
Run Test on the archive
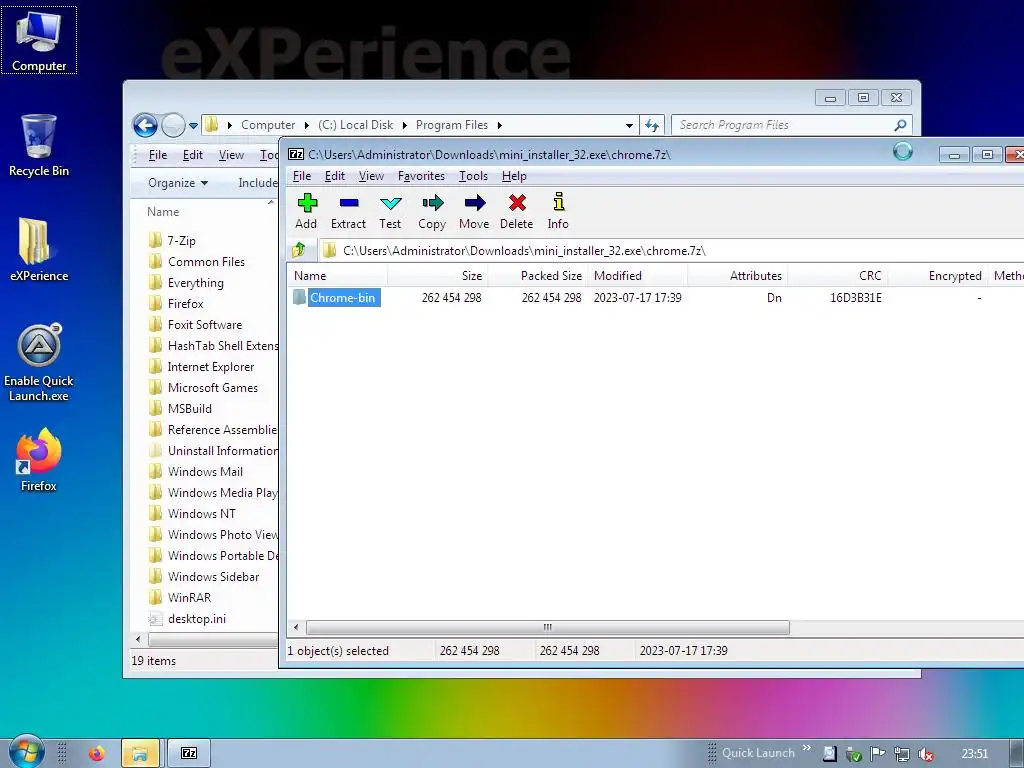pos(390,212)
